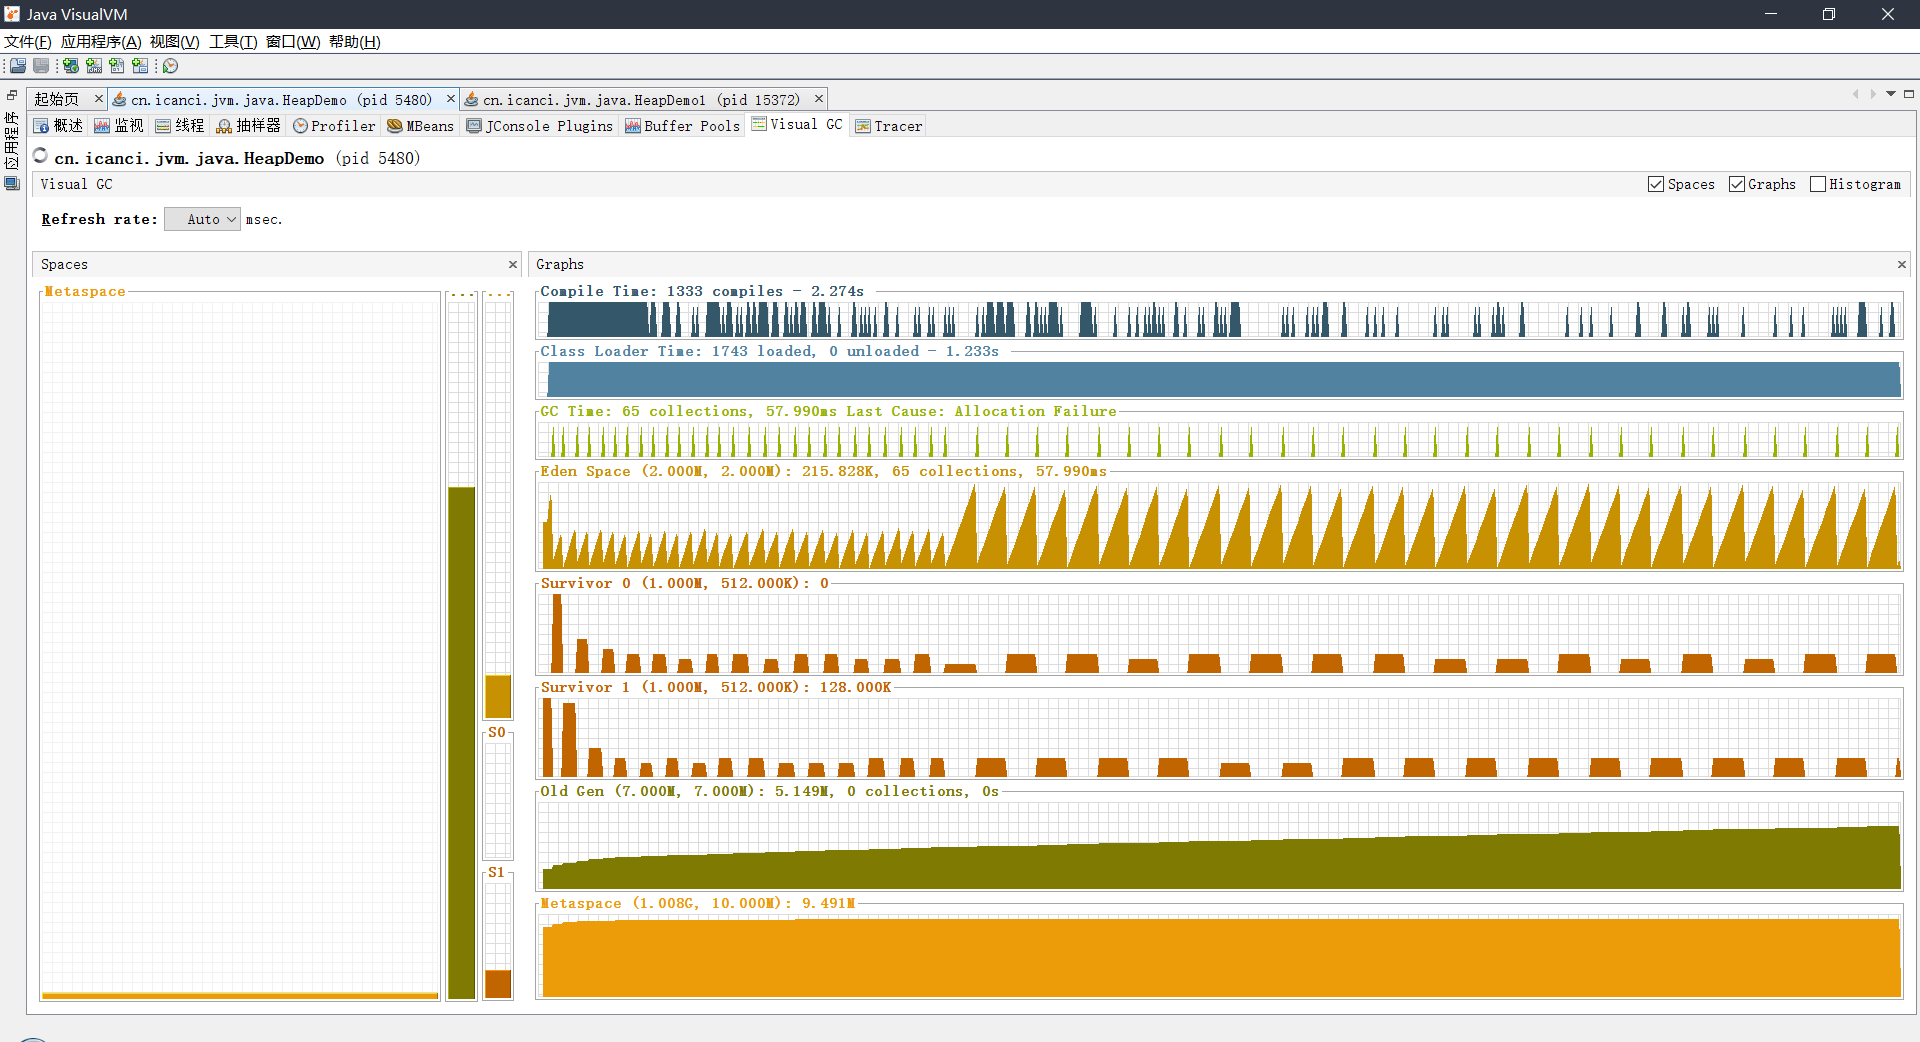Click the Class Loader Time graph
The image size is (1920, 1042).
pyautogui.click(x=1219, y=379)
